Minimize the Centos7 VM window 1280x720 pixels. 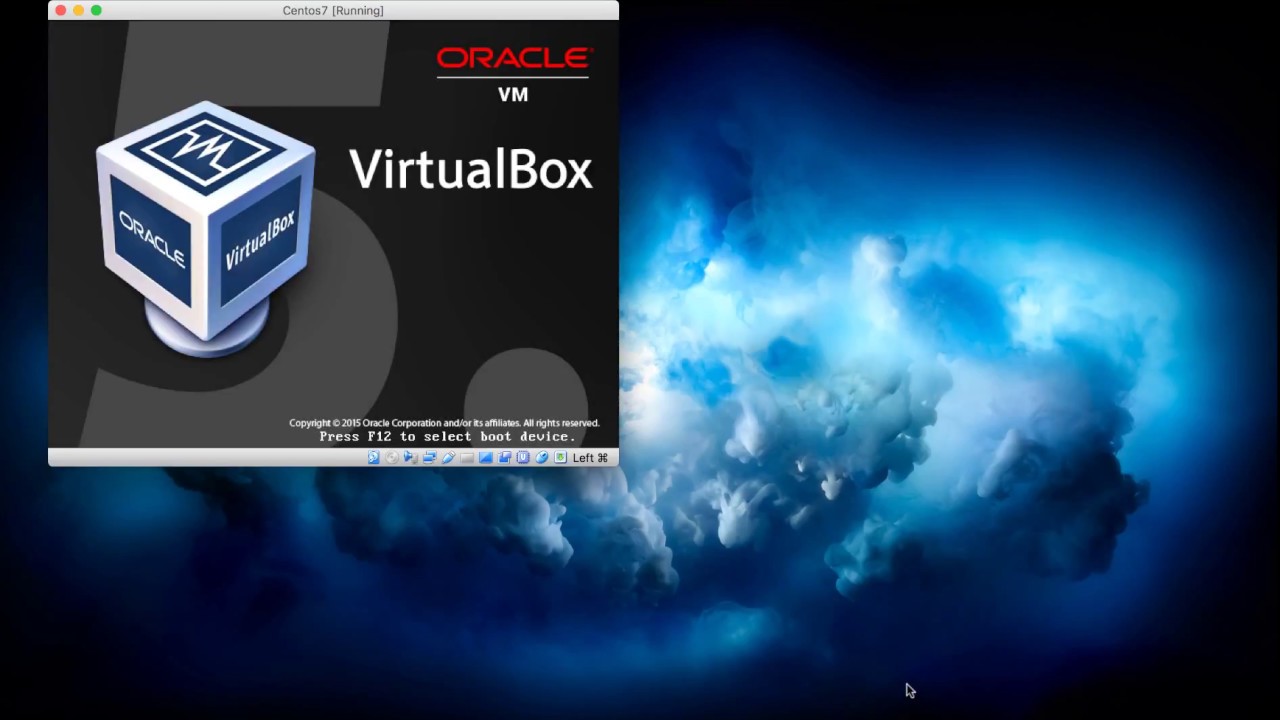click(x=78, y=10)
